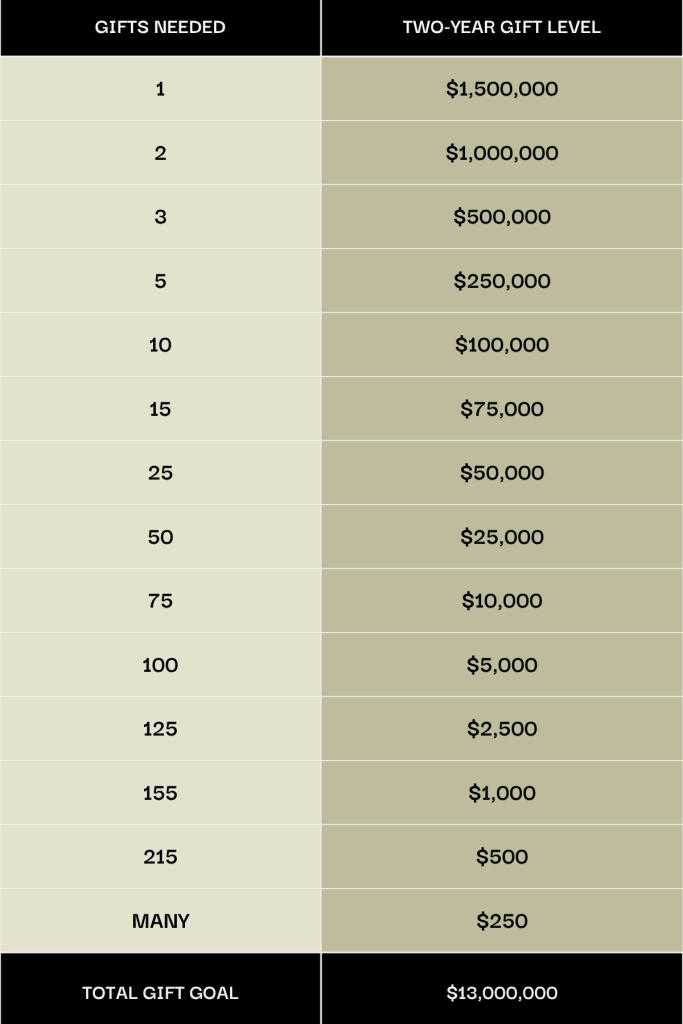683x1024 pixels.
Task: Click the $25,000 gift level cell
Action: (501, 537)
